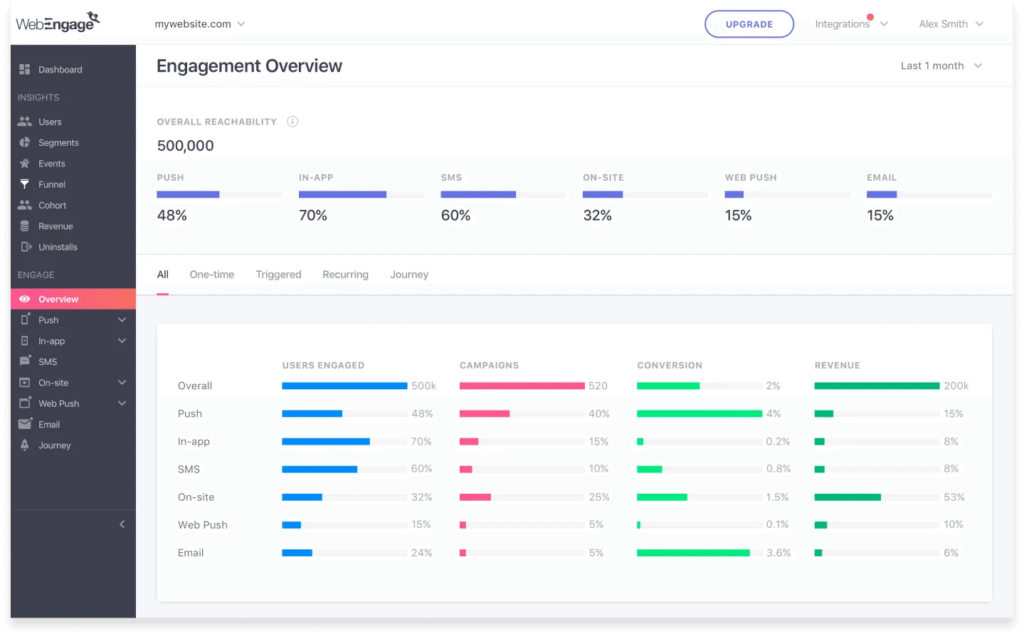This screenshot has height=636, width=1024.
Task: Collapse the sidebar using the arrow
Action: click(122, 523)
